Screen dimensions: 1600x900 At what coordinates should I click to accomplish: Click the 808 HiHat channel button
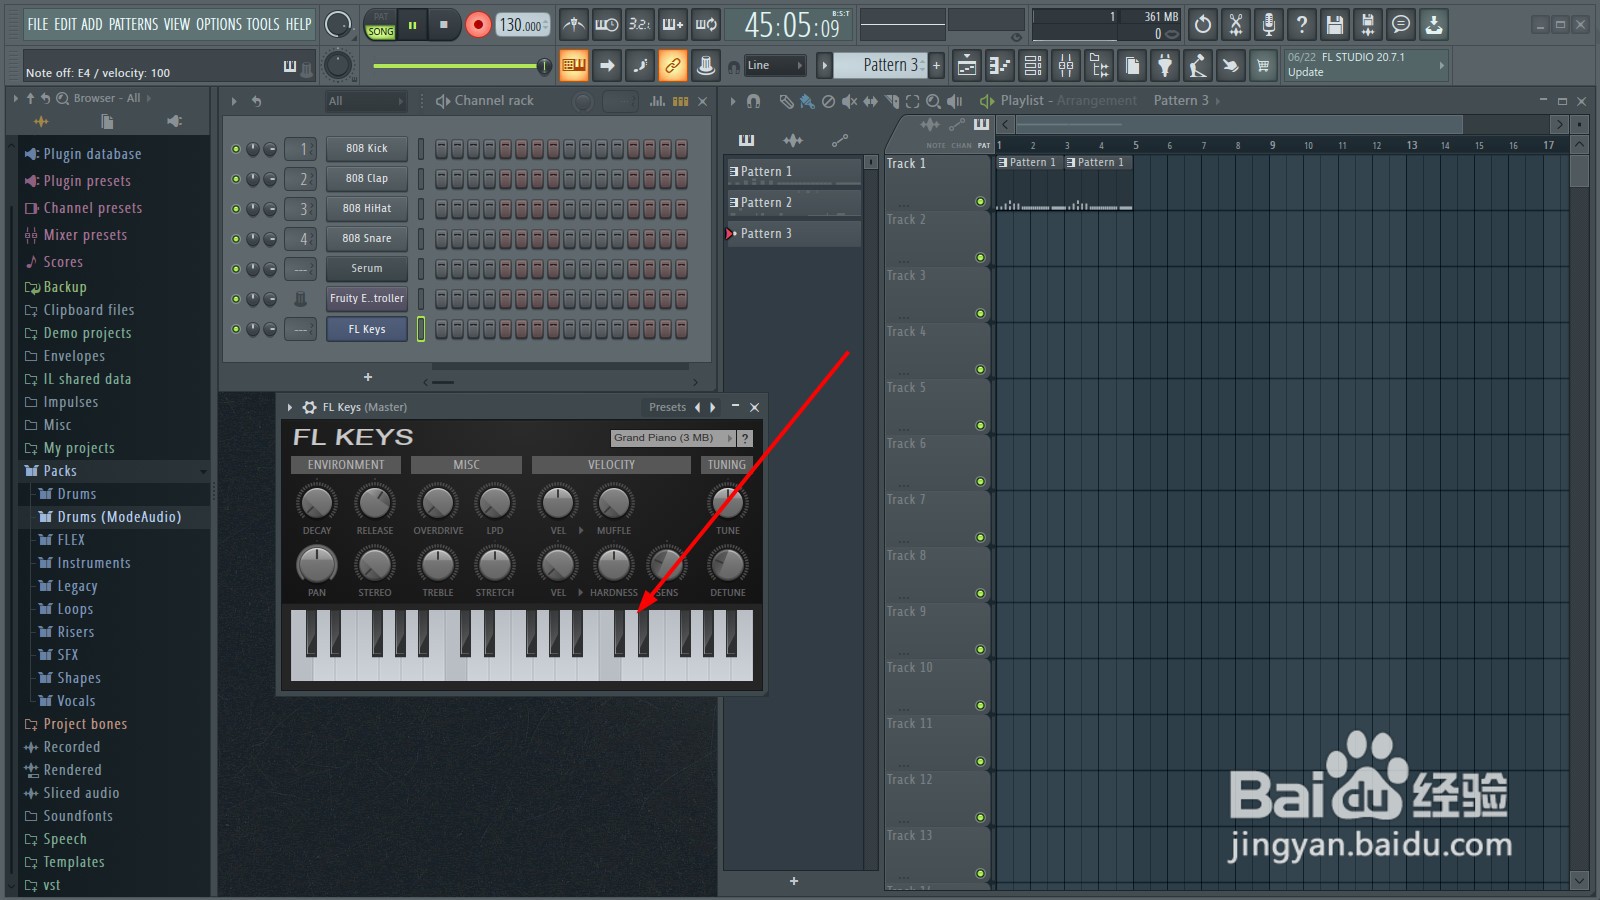click(x=367, y=209)
